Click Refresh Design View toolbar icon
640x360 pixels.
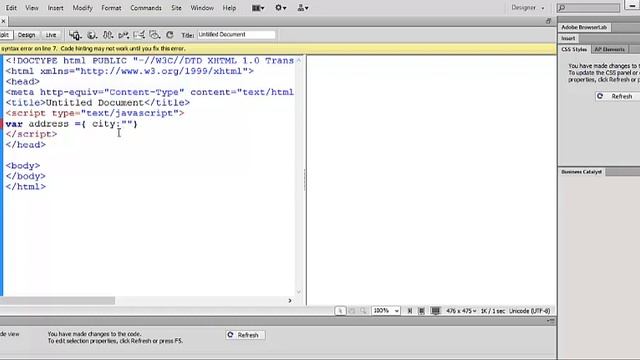pyautogui.click(x=170, y=35)
